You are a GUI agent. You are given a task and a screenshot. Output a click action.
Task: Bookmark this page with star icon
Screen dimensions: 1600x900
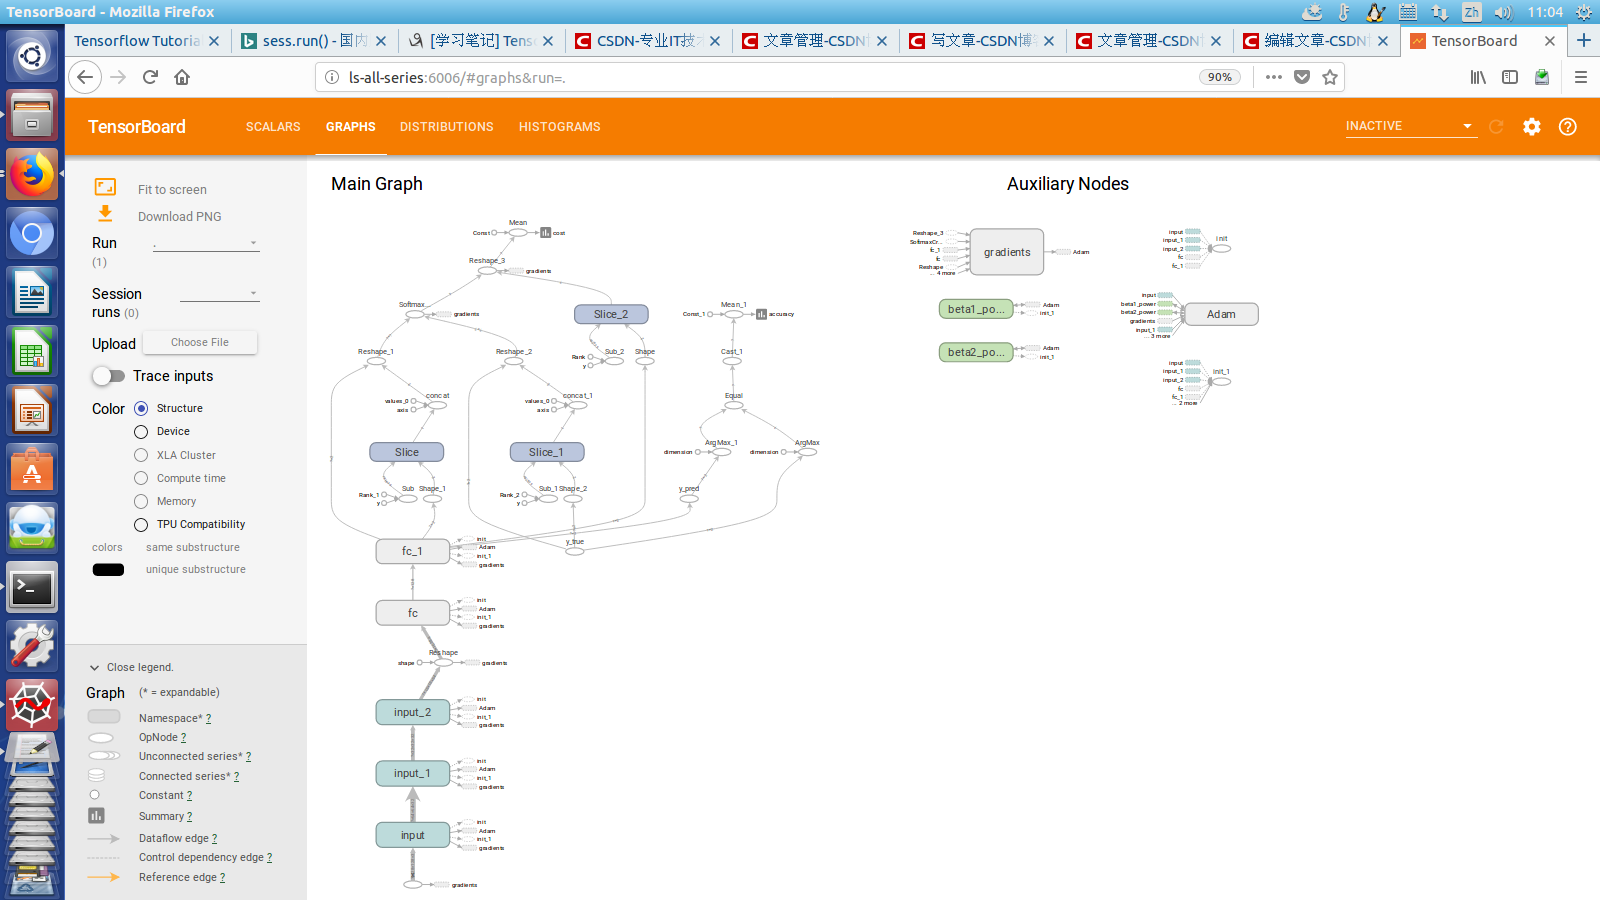point(1330,77)
